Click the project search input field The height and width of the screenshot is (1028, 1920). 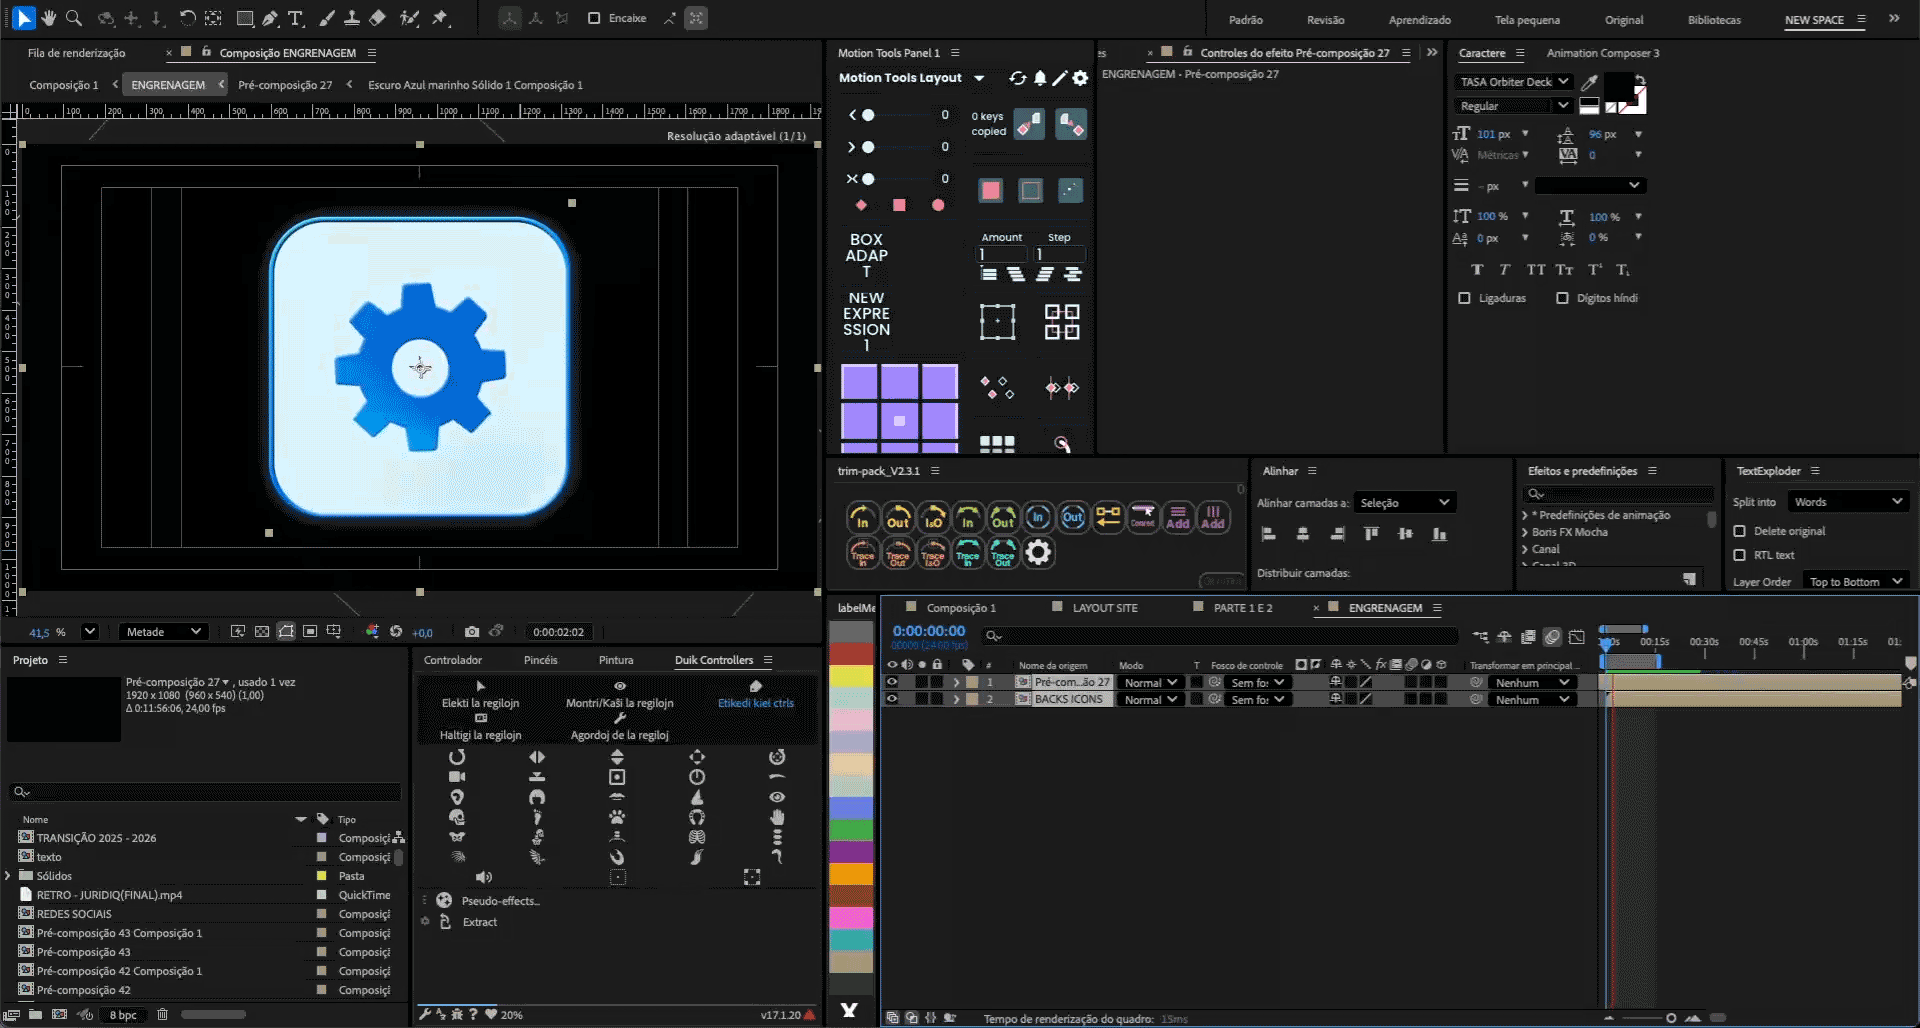pyautogui.click(x=205, y=792)
